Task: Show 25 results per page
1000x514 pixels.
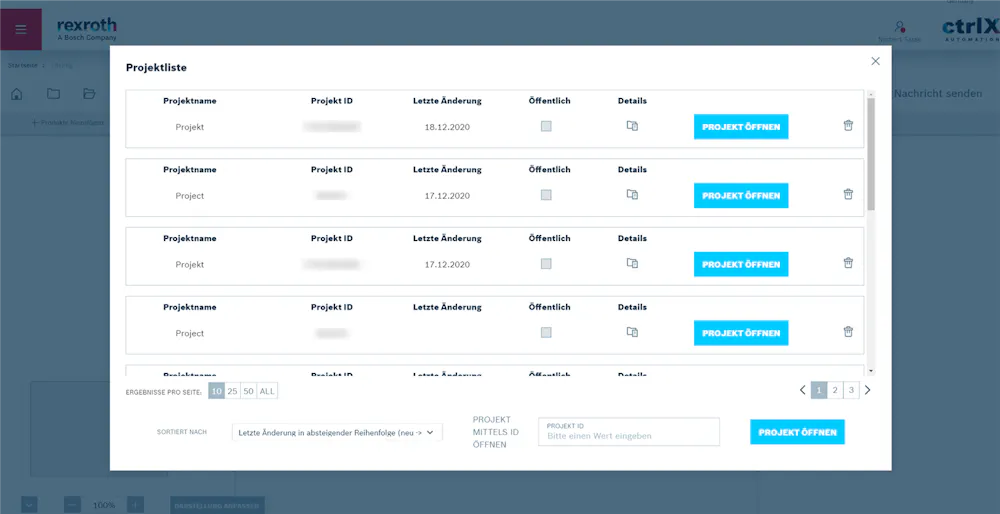Action: [x=232, y=391]
